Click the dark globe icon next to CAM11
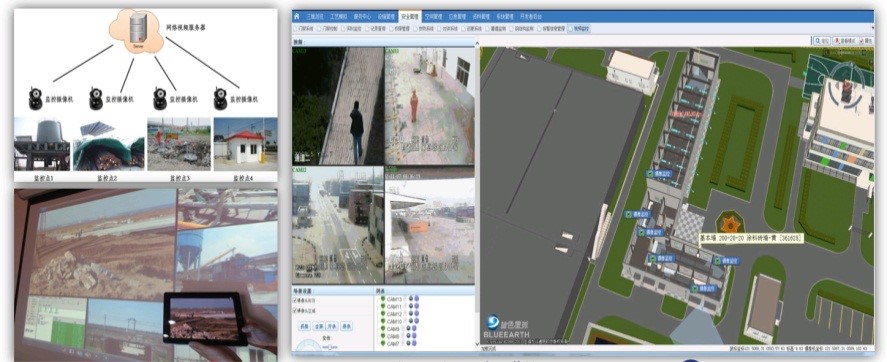The width and height of the screenshot is (887, 362). coord(410,307)
